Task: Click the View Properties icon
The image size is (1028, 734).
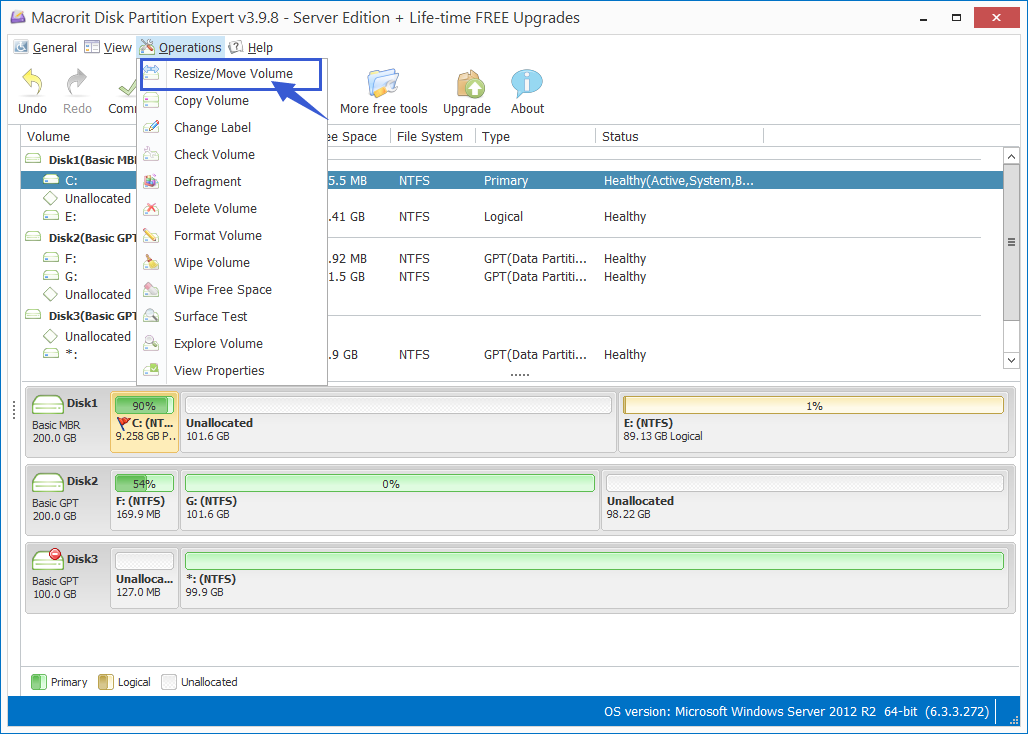Action: pos(151,370)
